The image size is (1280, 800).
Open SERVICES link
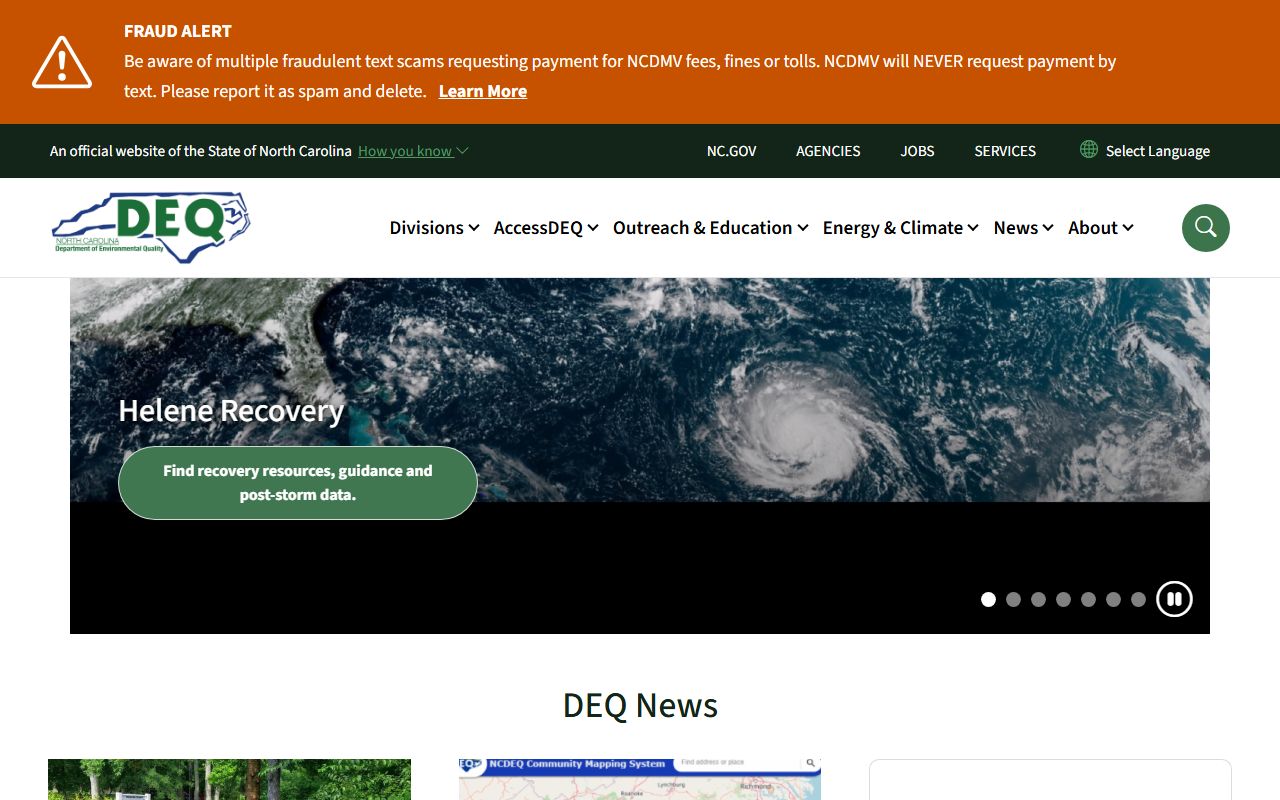click(1005, 151)
